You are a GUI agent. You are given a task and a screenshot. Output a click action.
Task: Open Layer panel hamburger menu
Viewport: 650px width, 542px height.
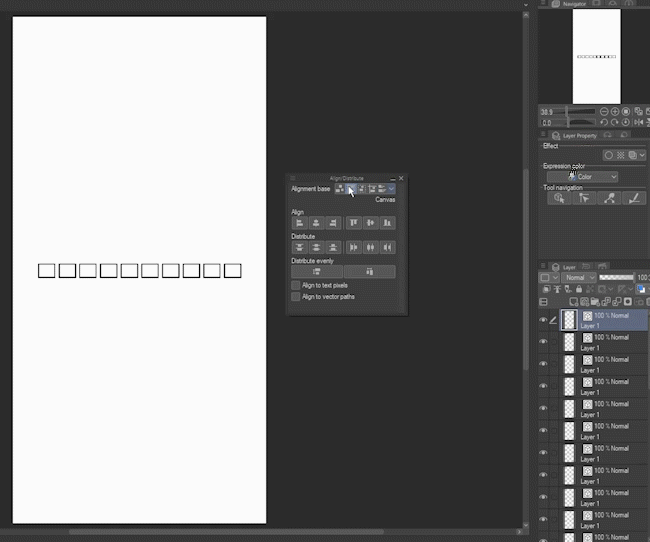coord(543,266)
